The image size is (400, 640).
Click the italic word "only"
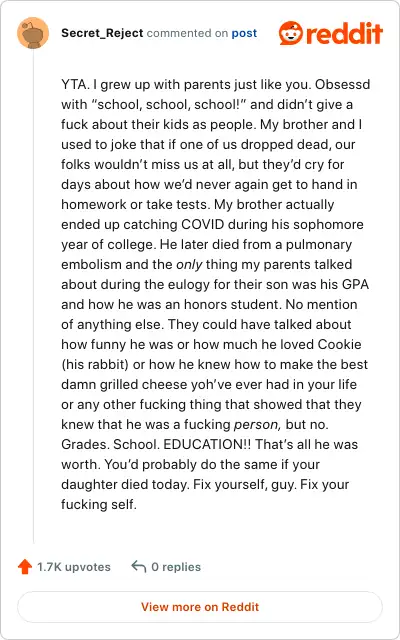coord(189,264)
